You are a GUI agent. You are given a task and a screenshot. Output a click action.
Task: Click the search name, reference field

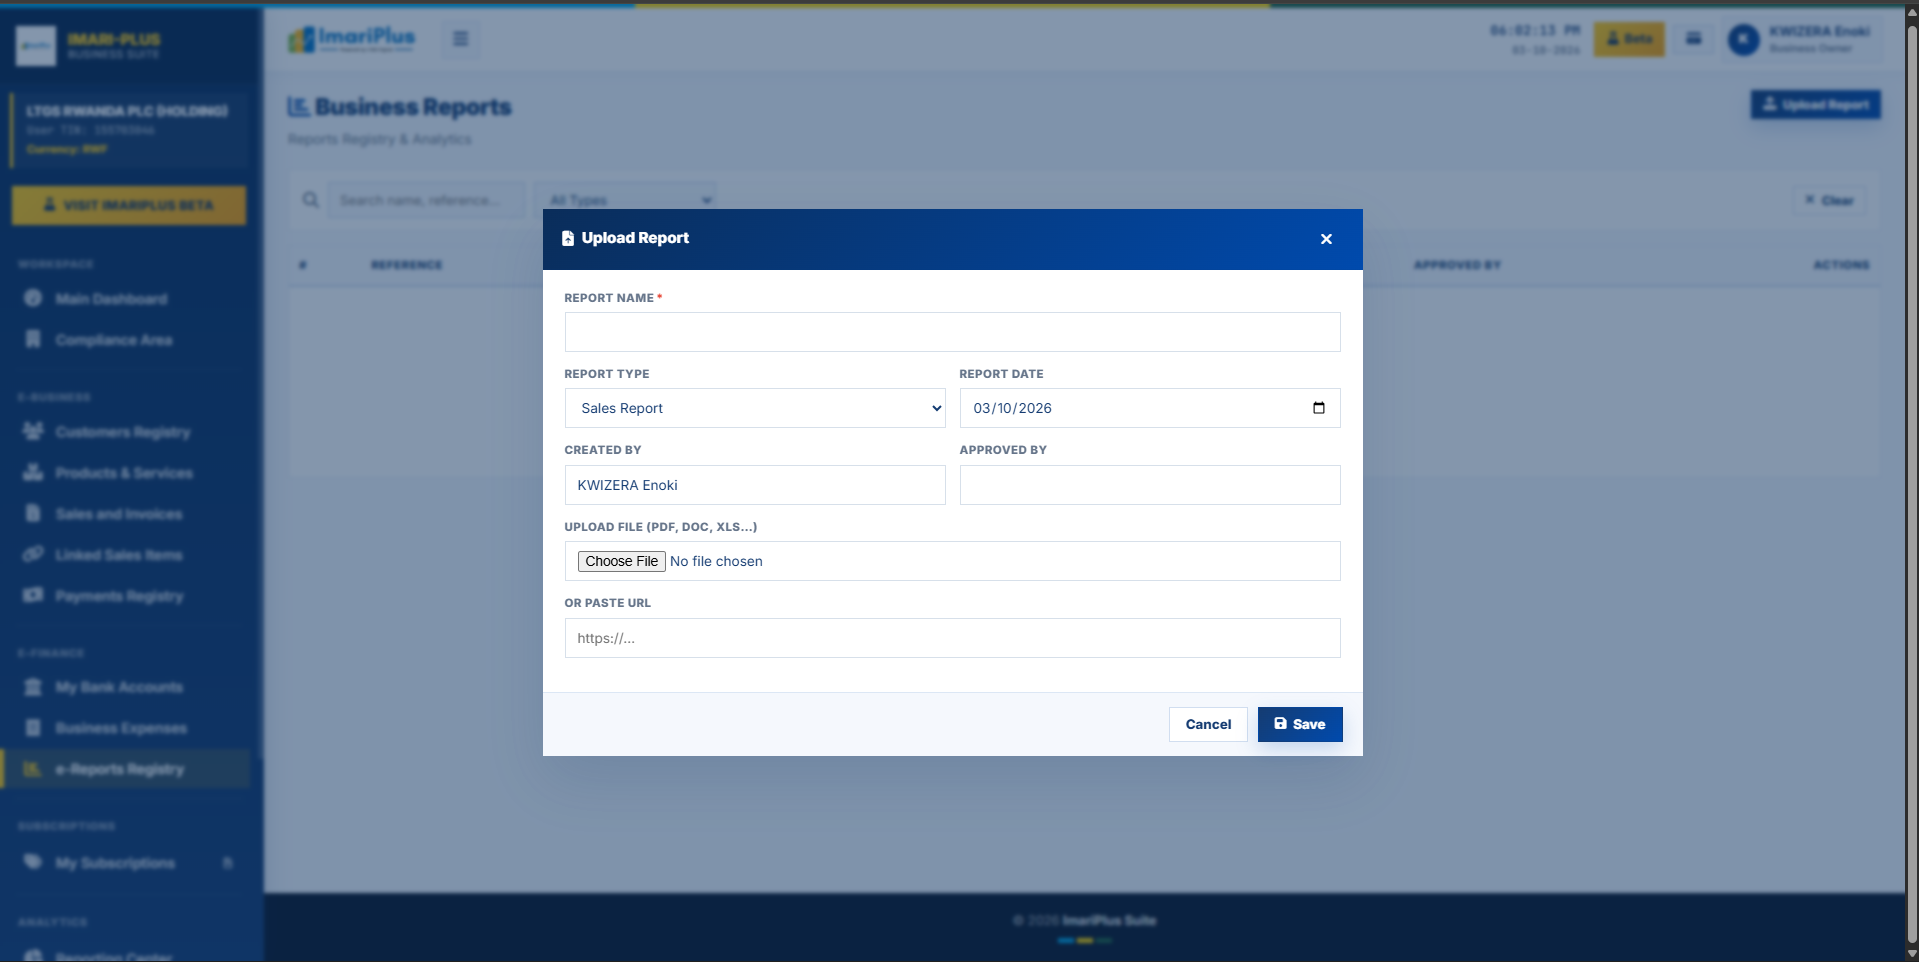pyautogui.click(x=427, y=200)
